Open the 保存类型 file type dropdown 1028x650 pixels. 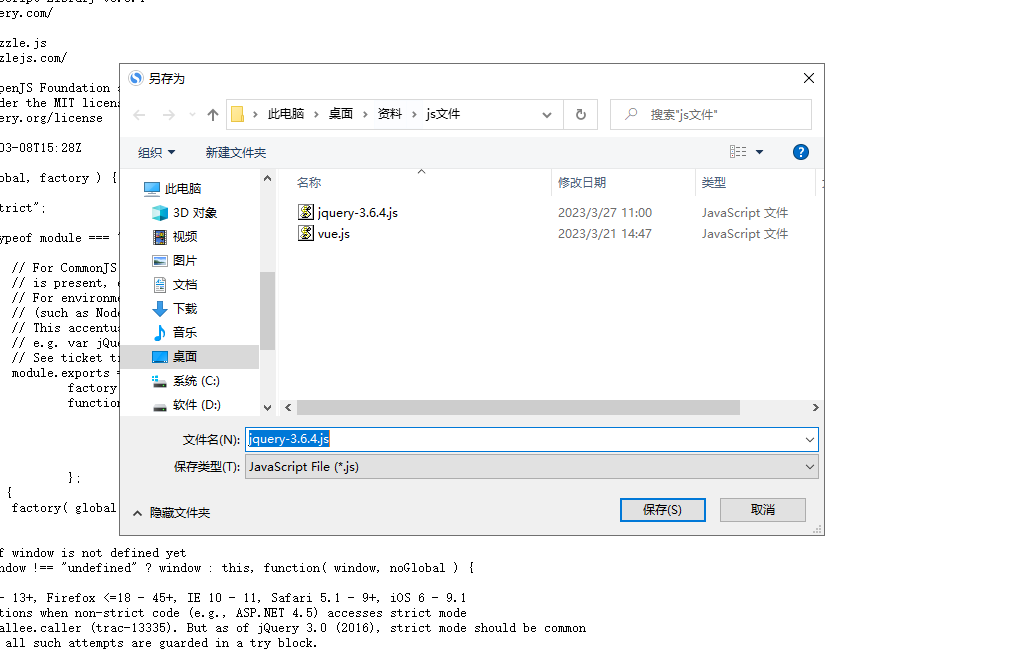coord(811,466)
